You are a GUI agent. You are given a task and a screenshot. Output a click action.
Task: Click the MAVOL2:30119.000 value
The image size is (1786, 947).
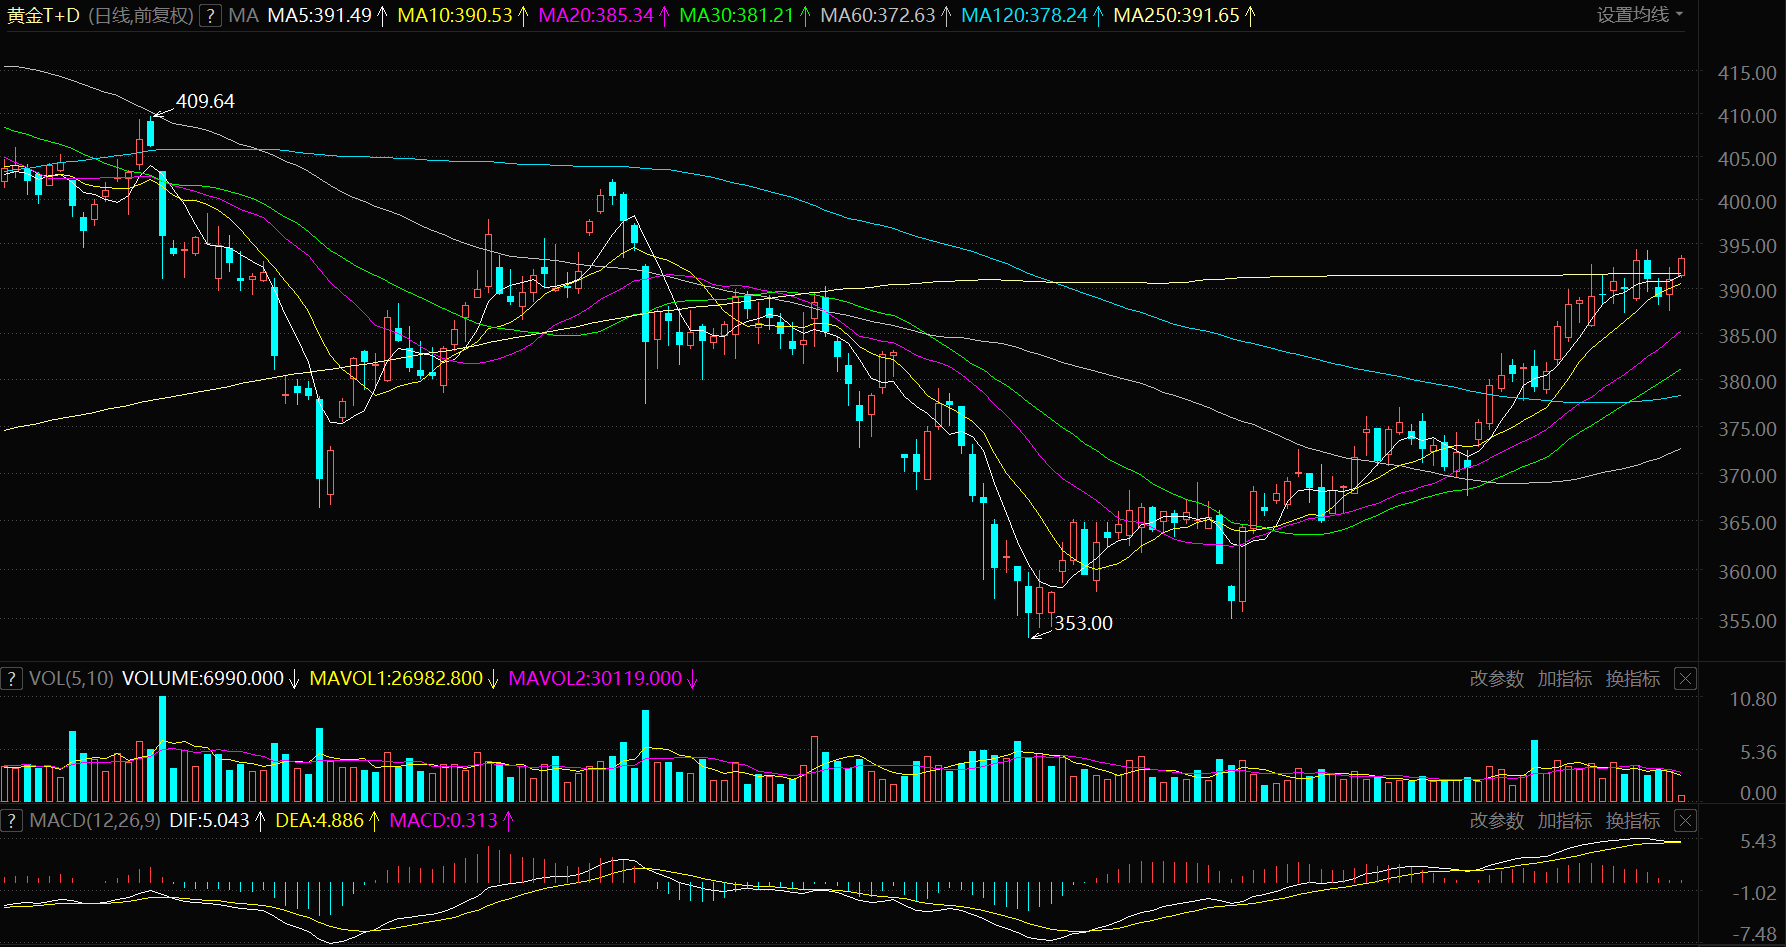[595, 679]
